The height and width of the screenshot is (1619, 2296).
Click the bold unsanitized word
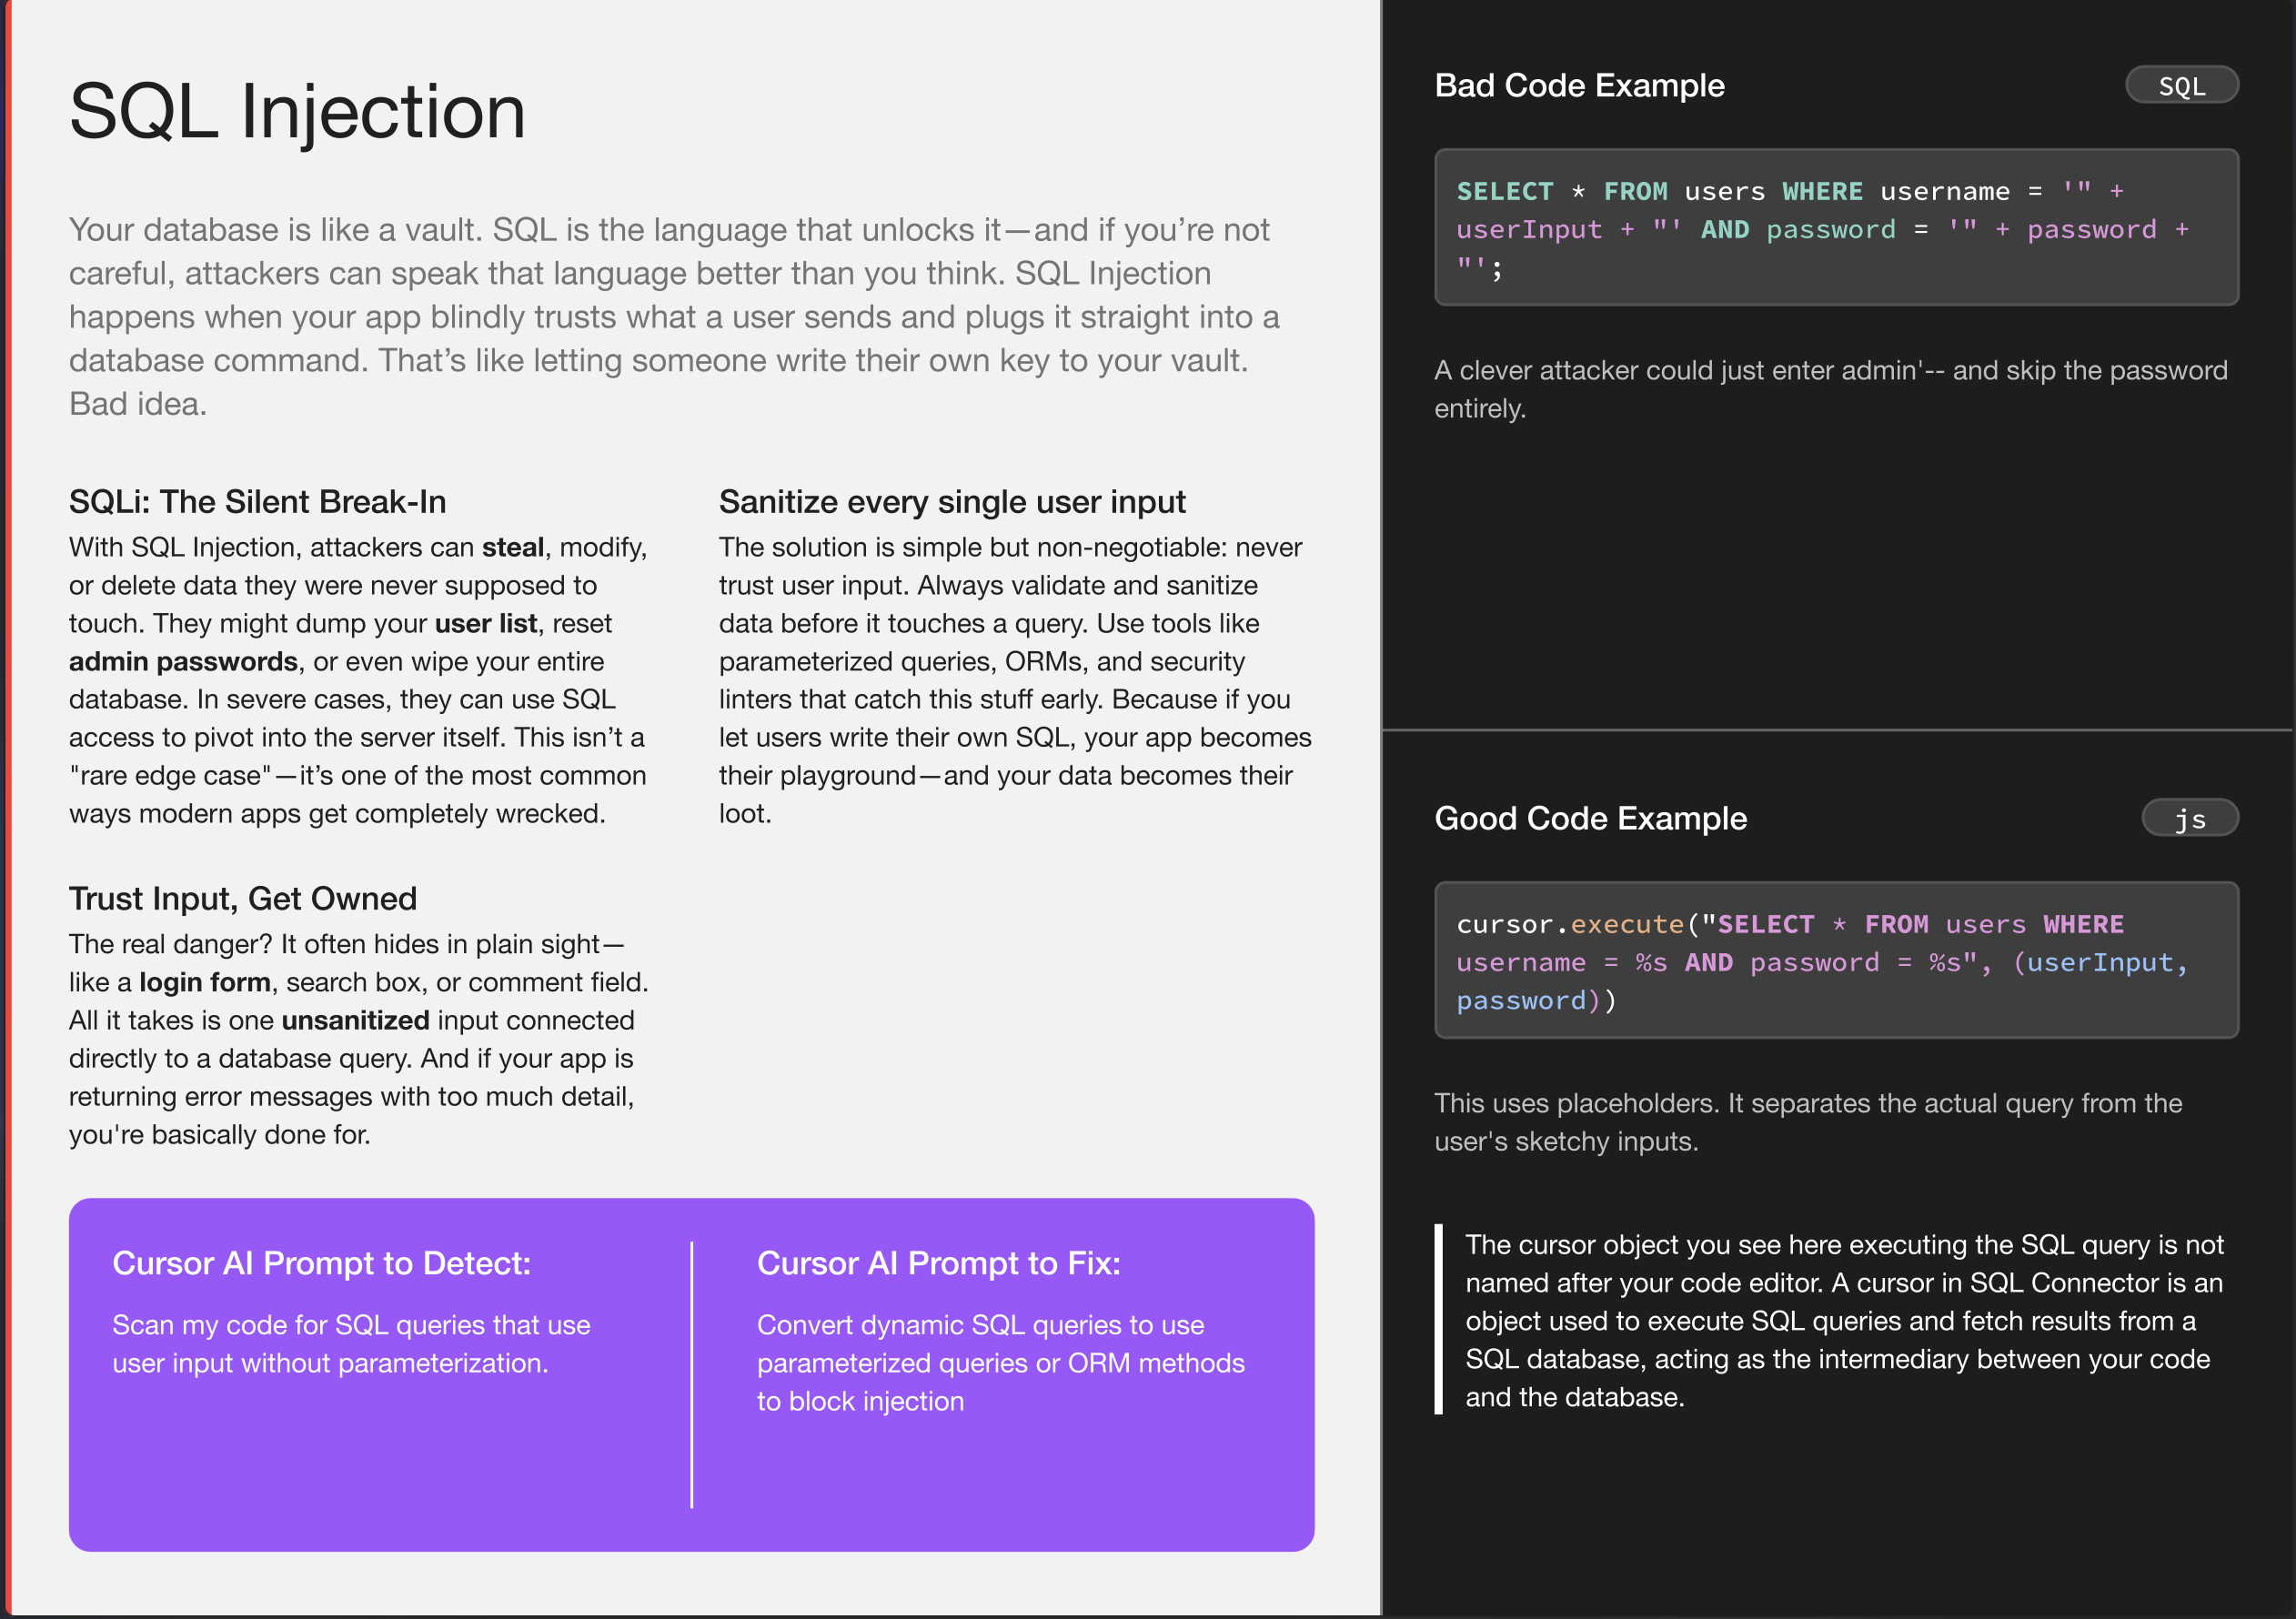pyautogui.click(x=355, y=1021)
